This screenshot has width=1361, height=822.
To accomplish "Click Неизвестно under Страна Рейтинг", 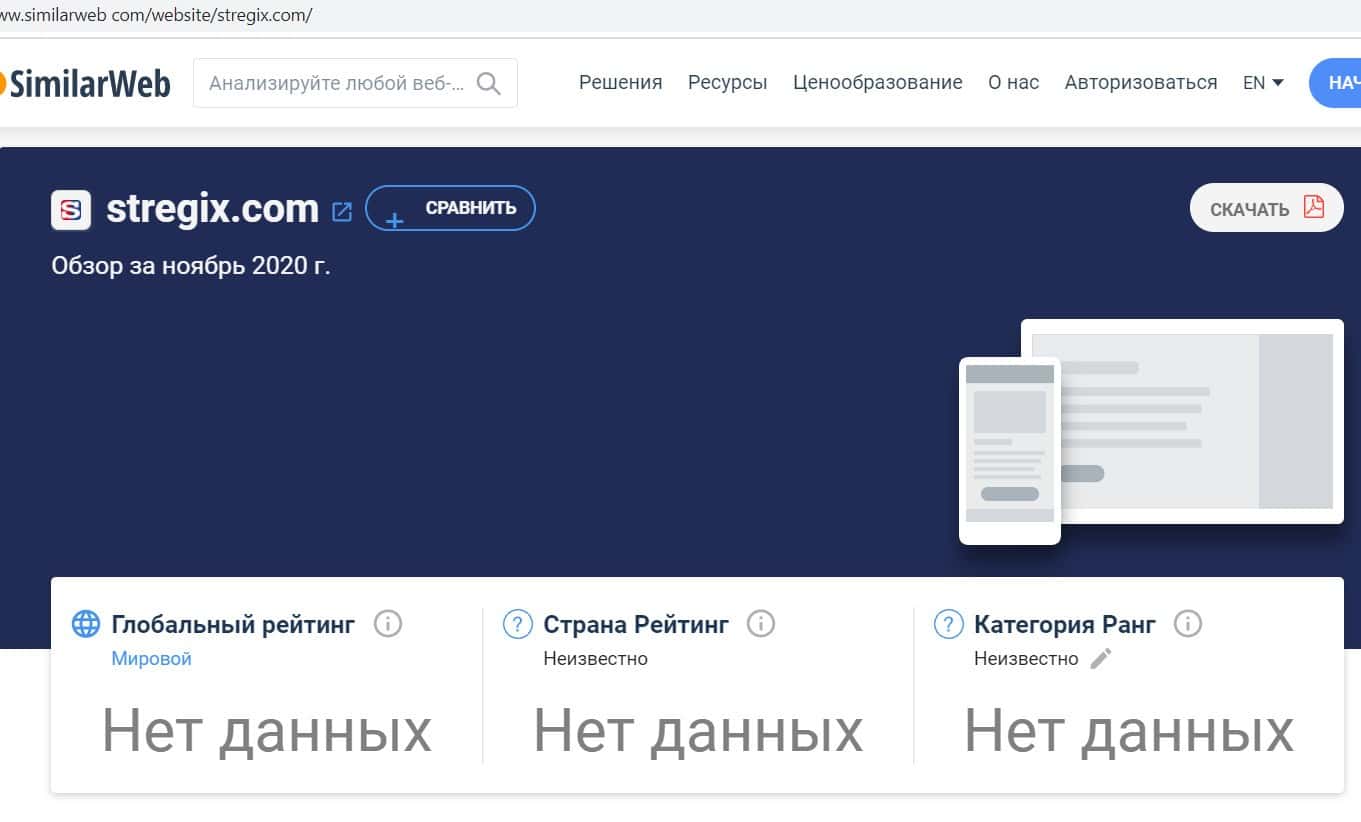I will tap(596, 659).
